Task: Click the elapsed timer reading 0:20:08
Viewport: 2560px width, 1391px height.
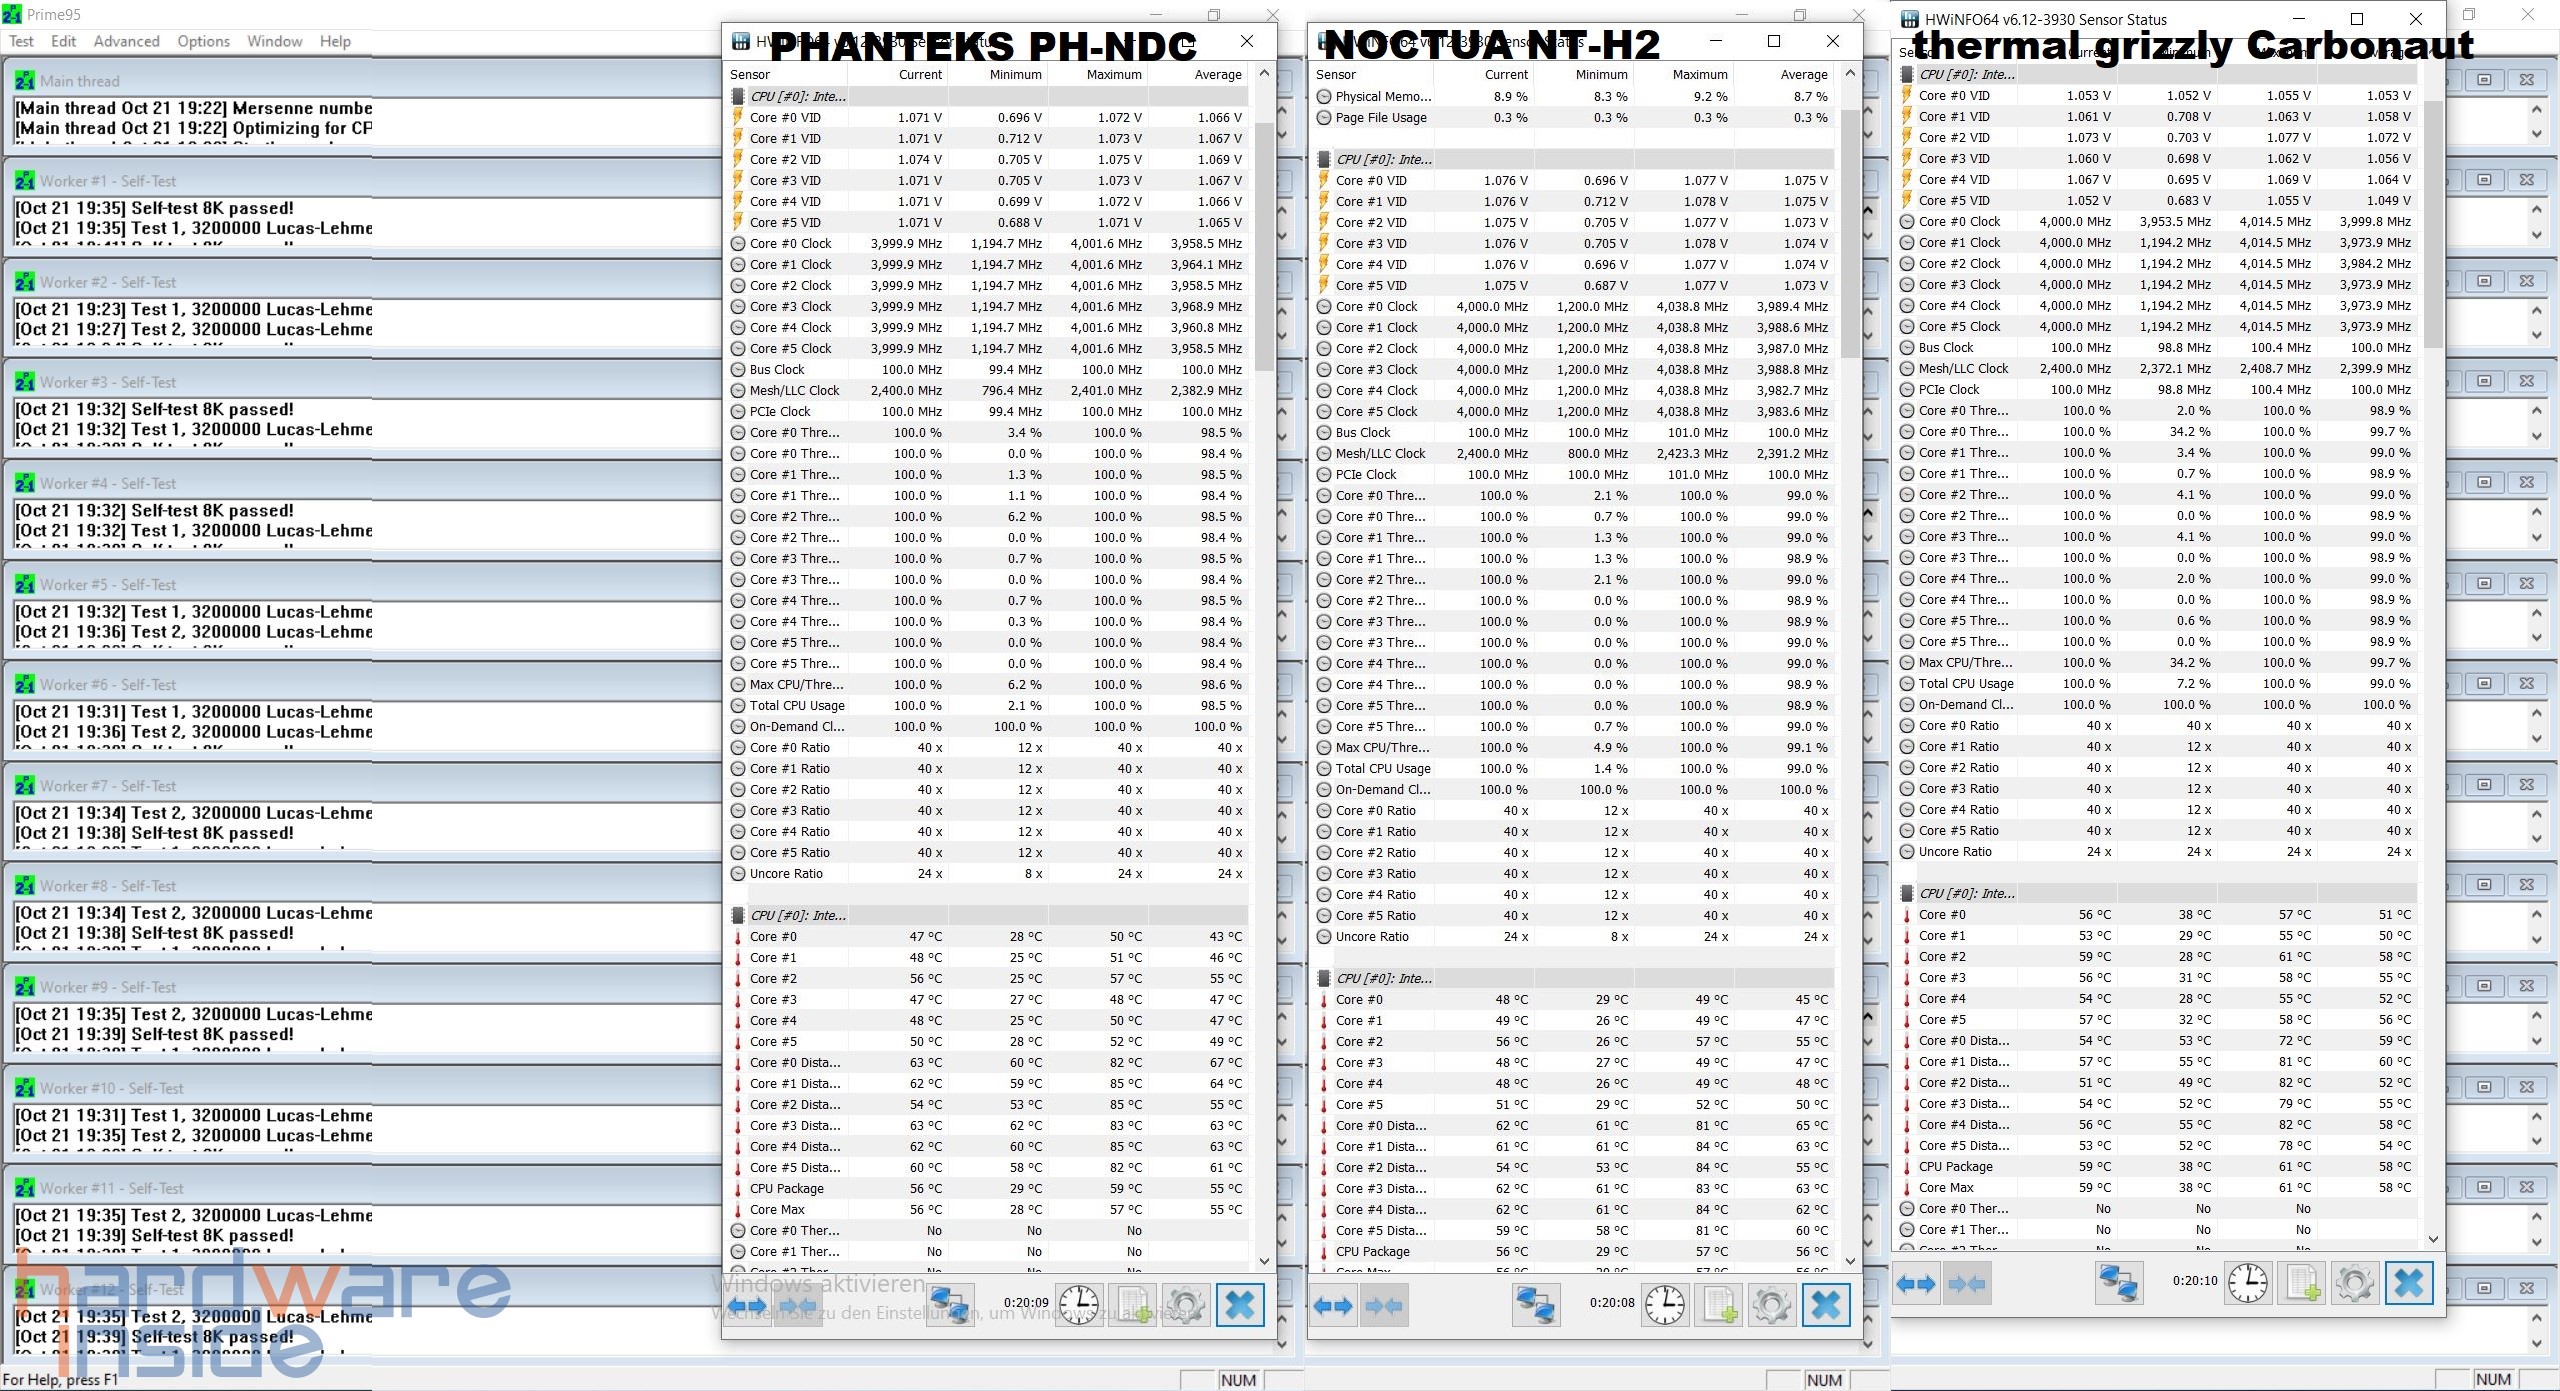Action: coord(1612,1303)
